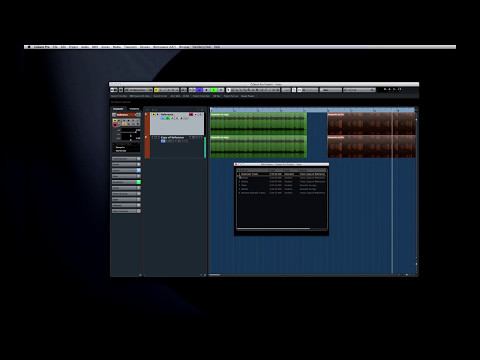Select the bottom row in Edit History list
Image resolution: width=480 pixels, height=360 pixels.
tap(282, 193)
